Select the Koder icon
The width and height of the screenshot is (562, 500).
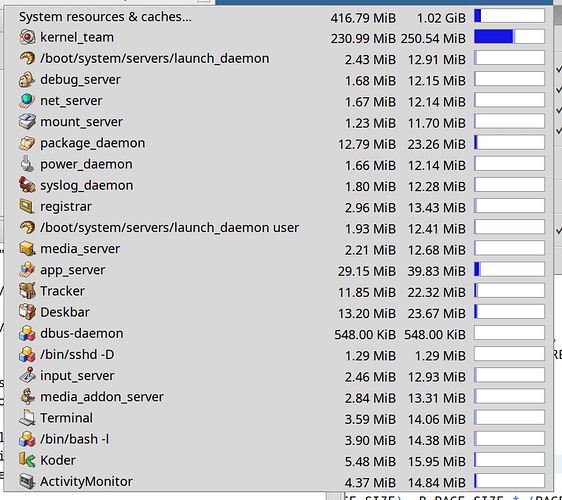27,460
